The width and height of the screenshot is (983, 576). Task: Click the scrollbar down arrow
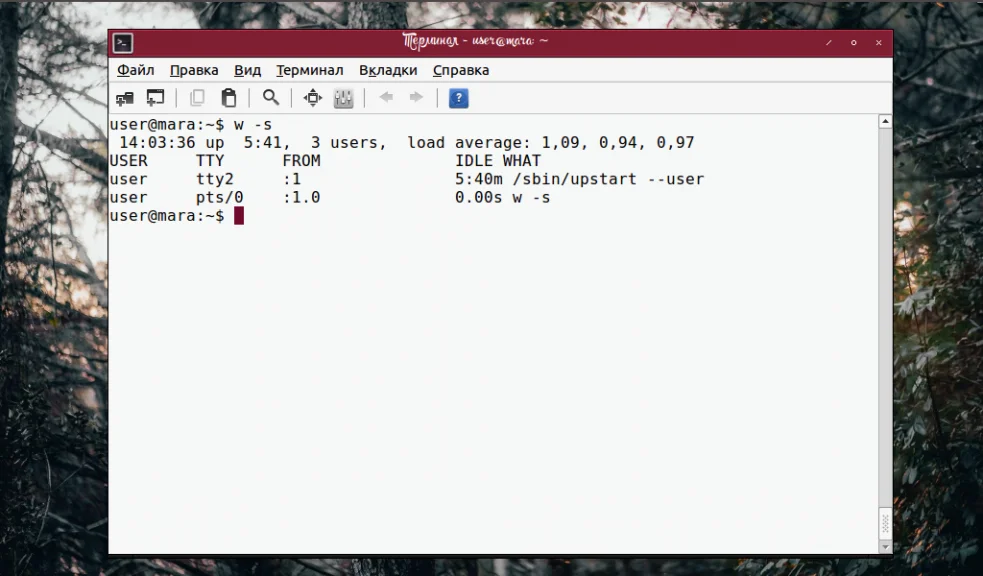click(885, 547)
